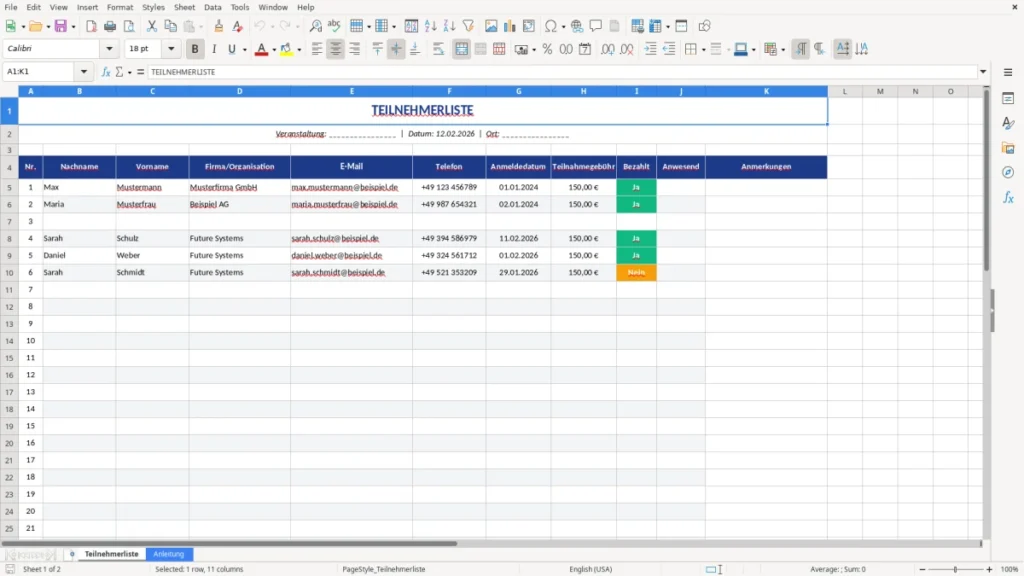Toggle Center Horizontally alignment
This screenshot has height=576, width=1024.
click(x=336, y=49)
